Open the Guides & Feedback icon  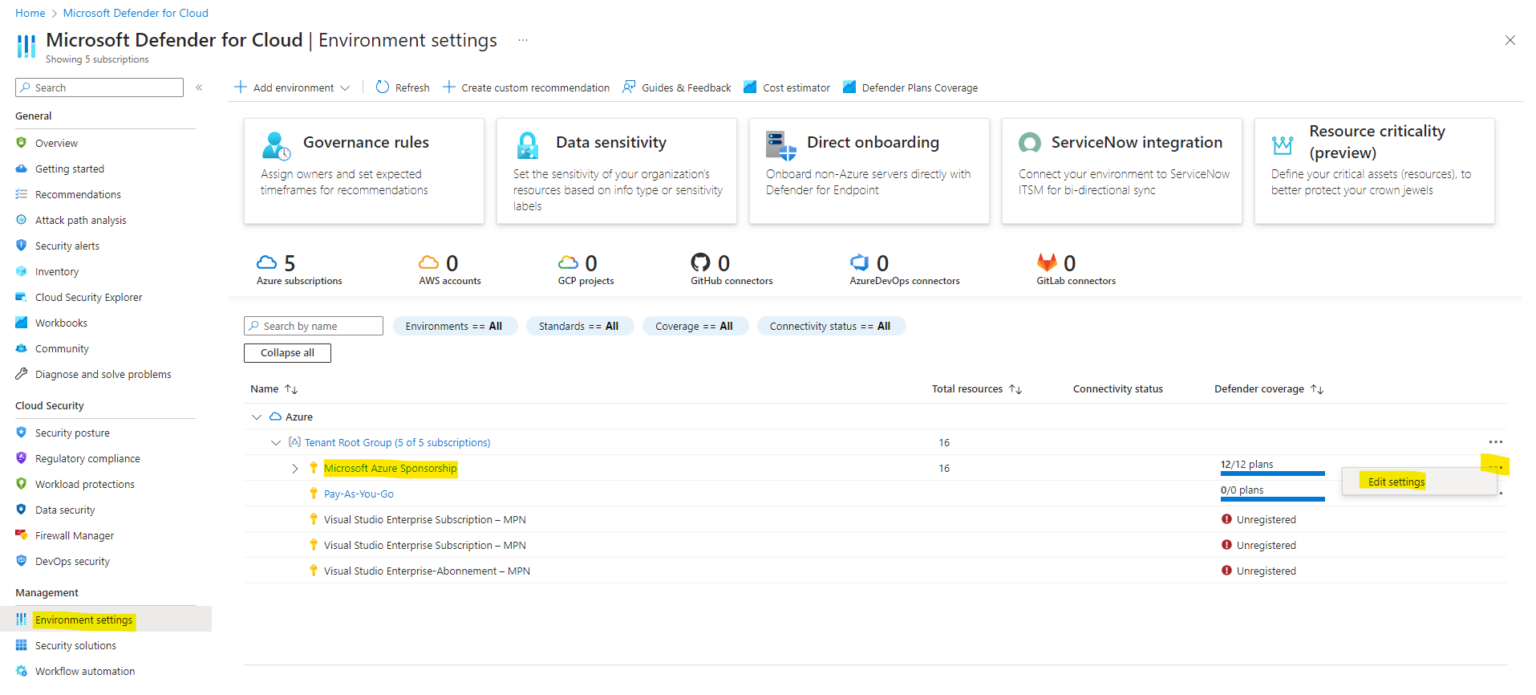coord(627,87)
